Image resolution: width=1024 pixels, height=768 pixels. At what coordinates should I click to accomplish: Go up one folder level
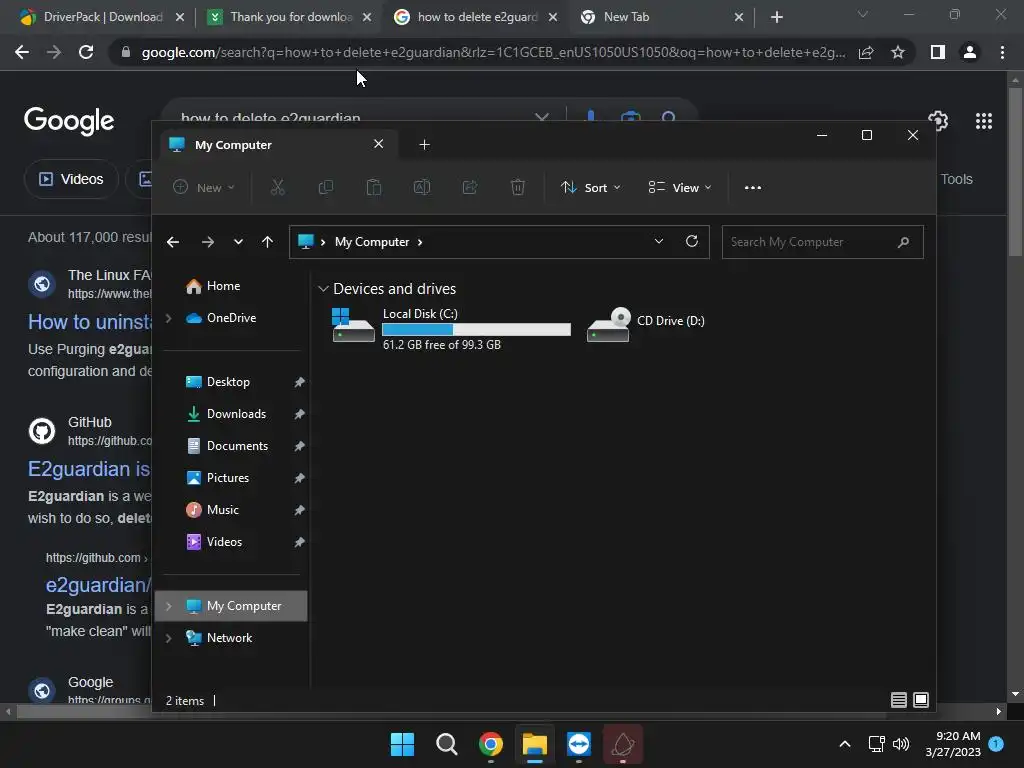coord(267,242)
